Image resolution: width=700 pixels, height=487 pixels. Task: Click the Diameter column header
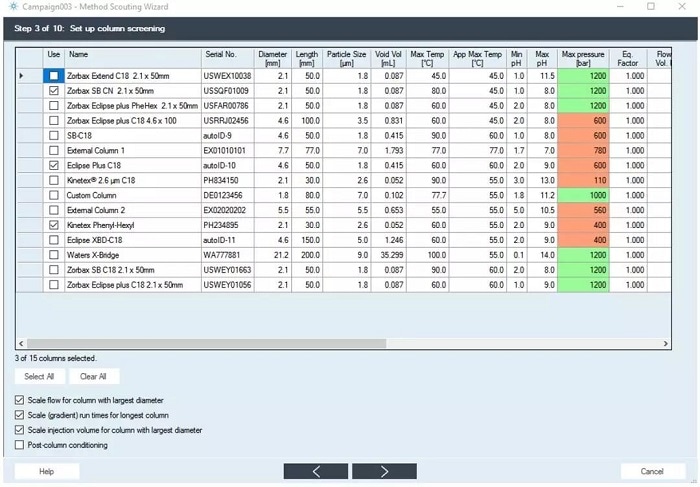[x=272, y=57]
